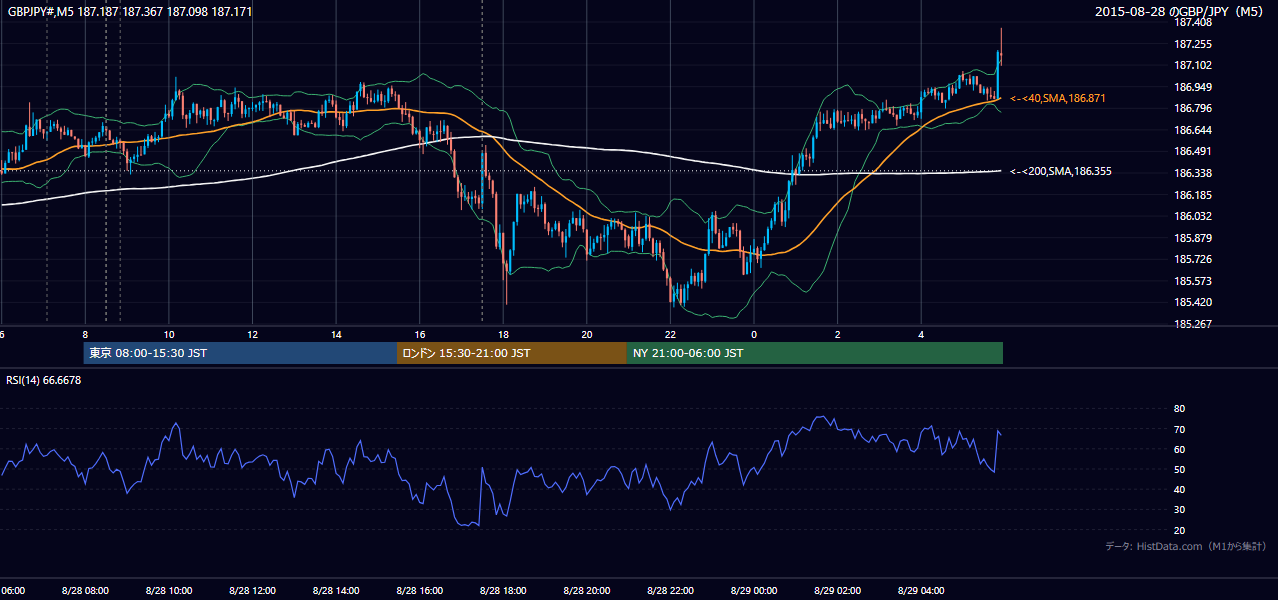Click price axis value 186.644
This screenshot has height=600, width=1278.
coord(1192,130)
